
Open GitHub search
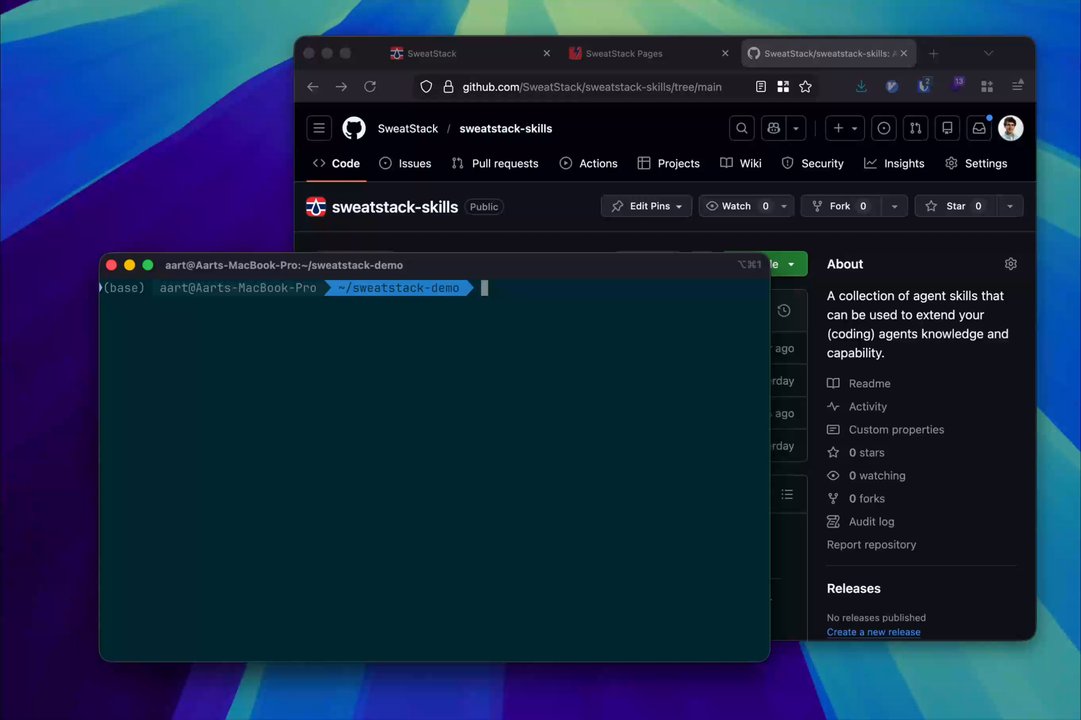pos(742,128)
